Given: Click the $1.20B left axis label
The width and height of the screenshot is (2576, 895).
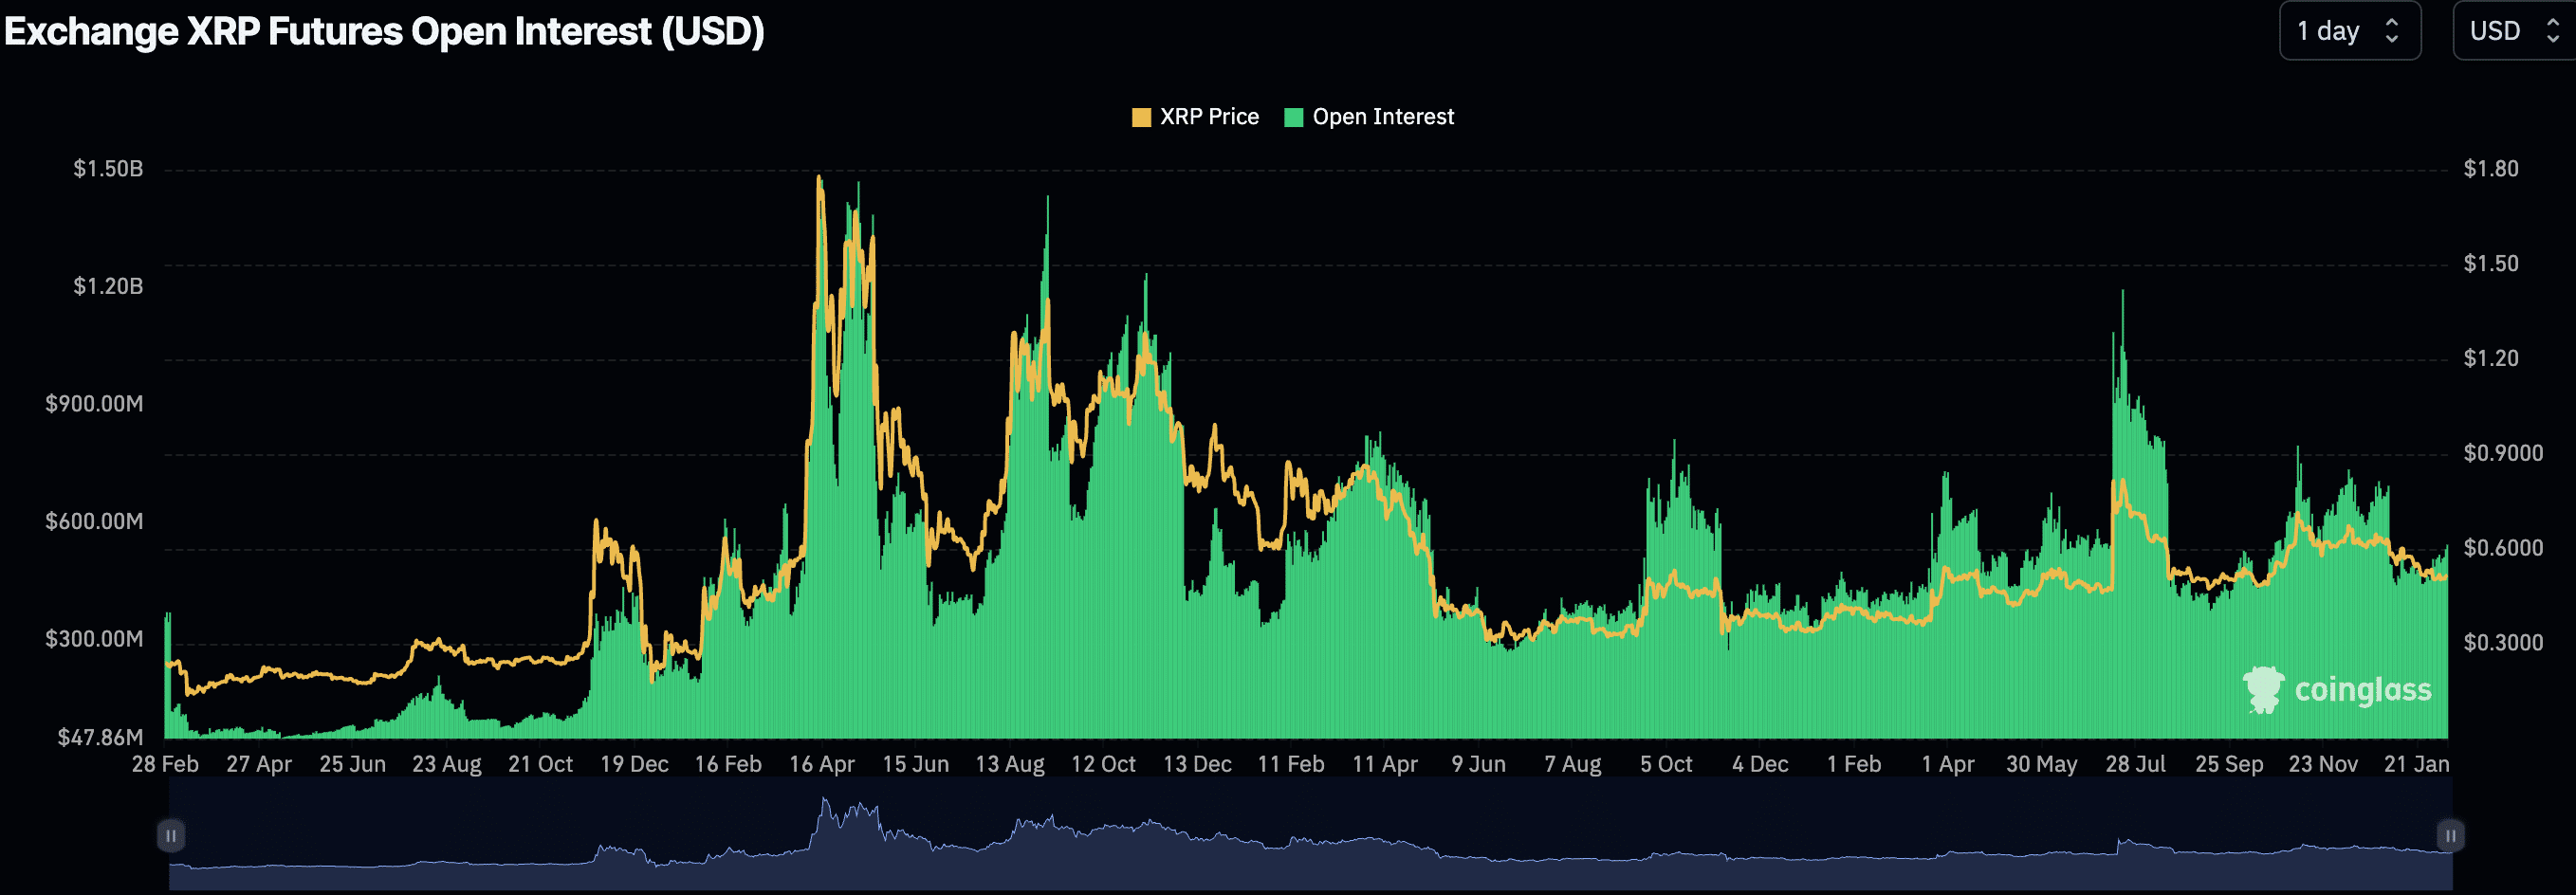Looking at the screenshot, I should pyautogui.click(x=108, y=287).
